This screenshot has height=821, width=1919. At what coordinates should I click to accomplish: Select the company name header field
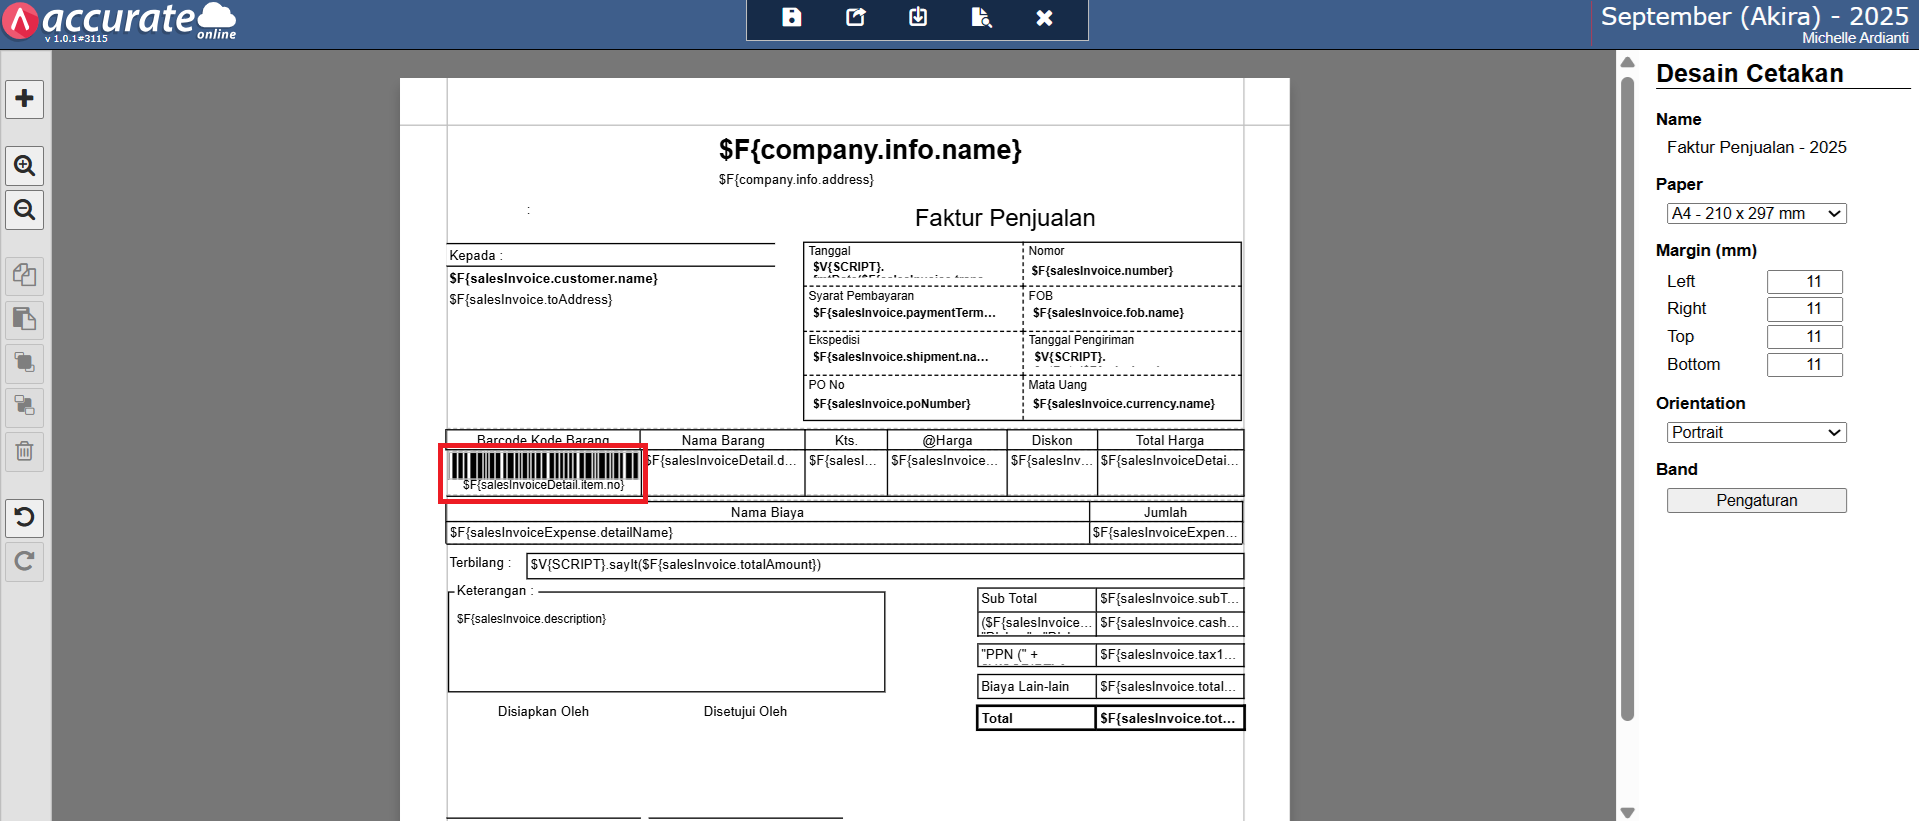pos(869,150)
